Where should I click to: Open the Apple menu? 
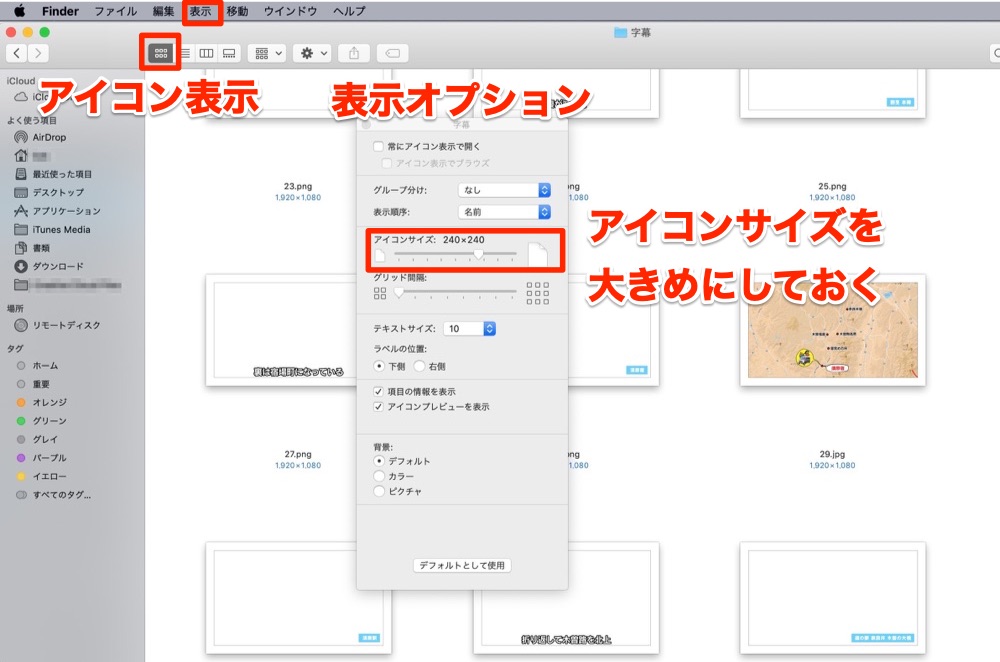click(20, 11)
